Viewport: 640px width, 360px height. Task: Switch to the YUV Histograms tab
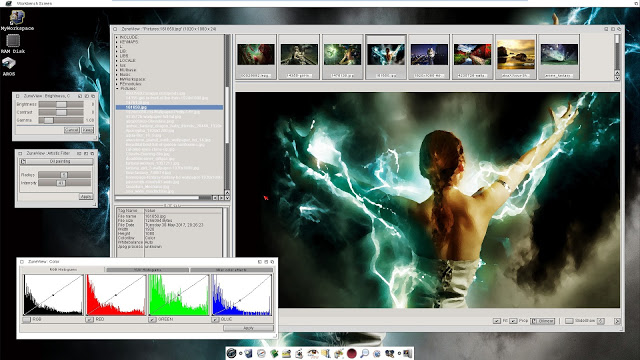coord(147,270)
